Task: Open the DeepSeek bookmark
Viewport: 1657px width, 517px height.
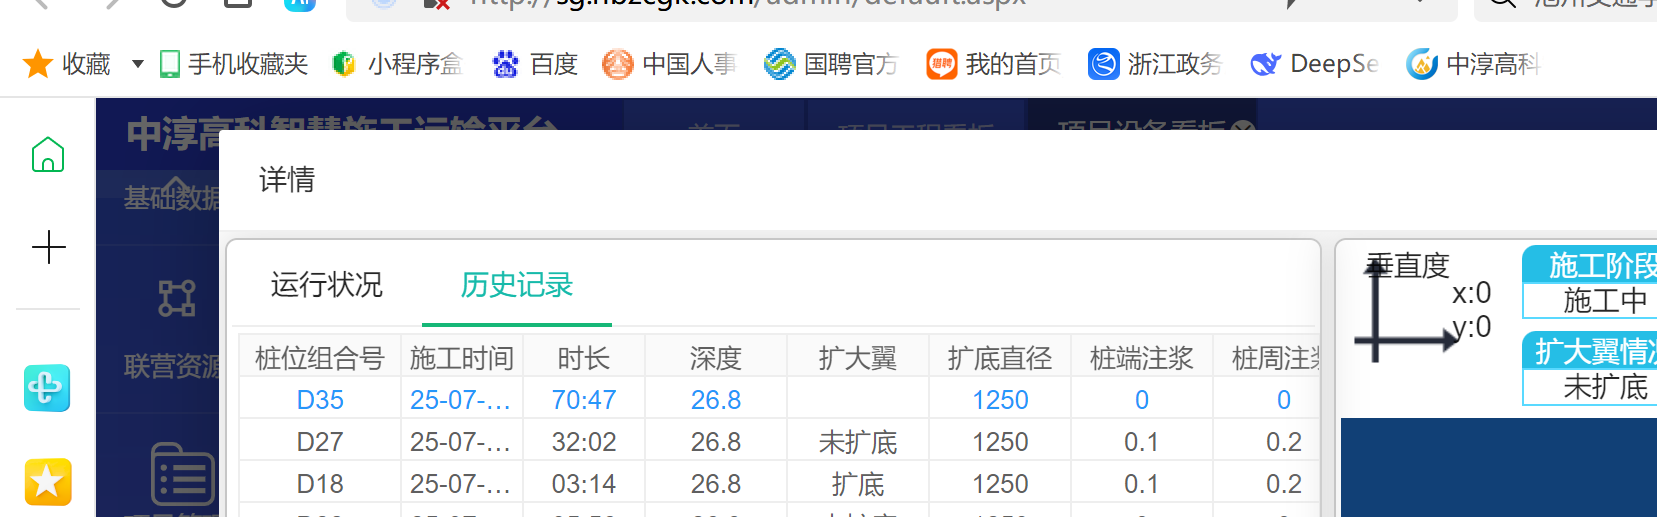Action: pos(1314,64)
